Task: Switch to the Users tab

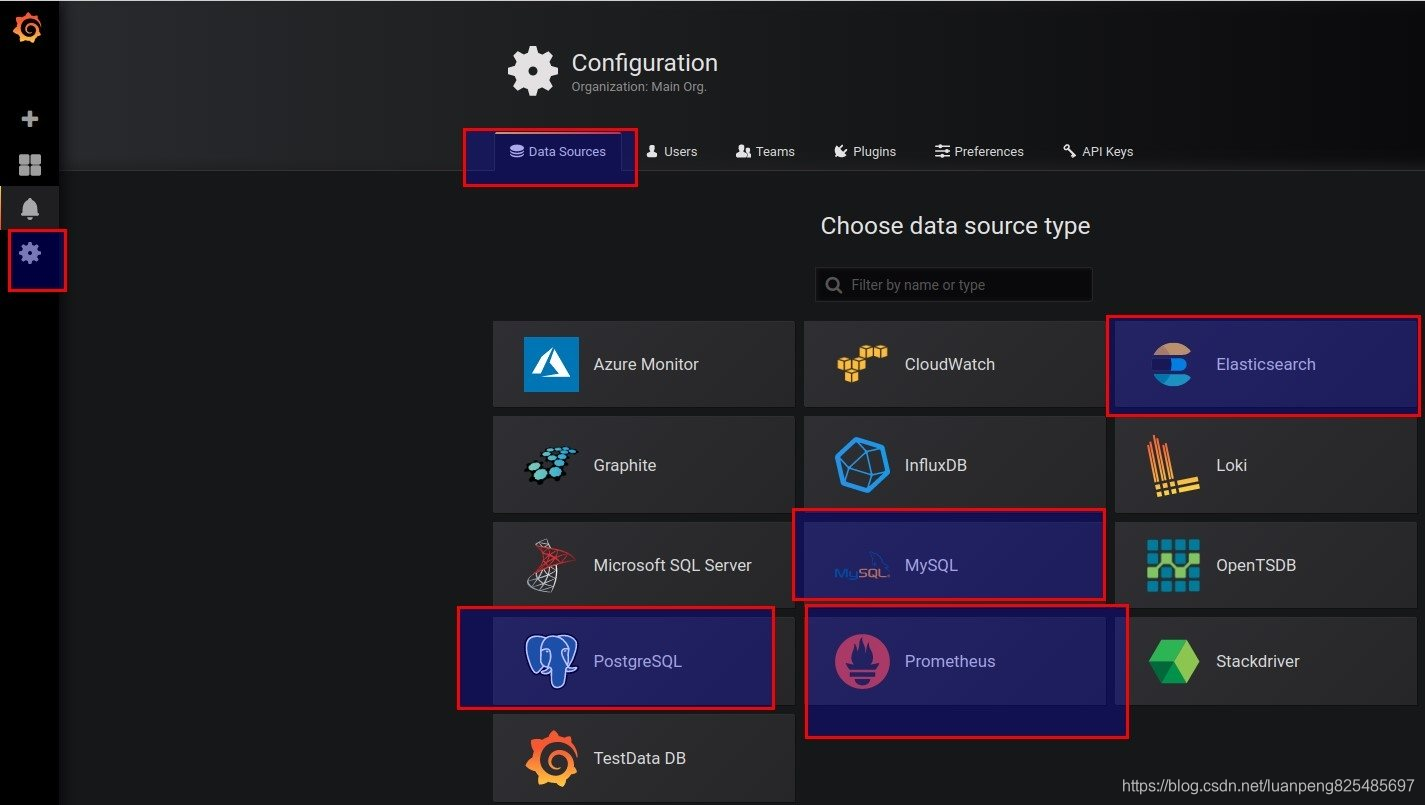Action: point(672,152)
